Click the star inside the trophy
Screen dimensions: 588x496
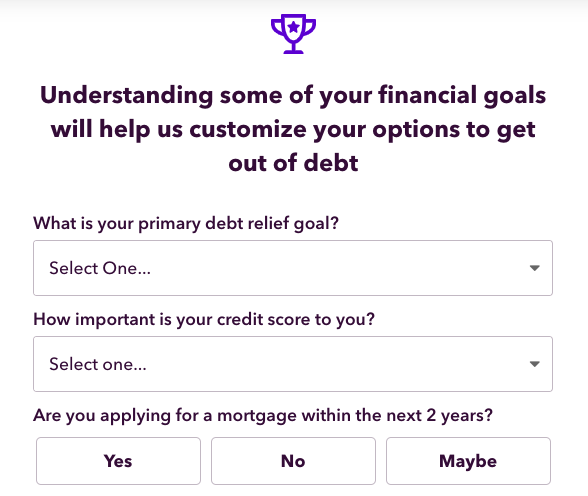point(294,27)
